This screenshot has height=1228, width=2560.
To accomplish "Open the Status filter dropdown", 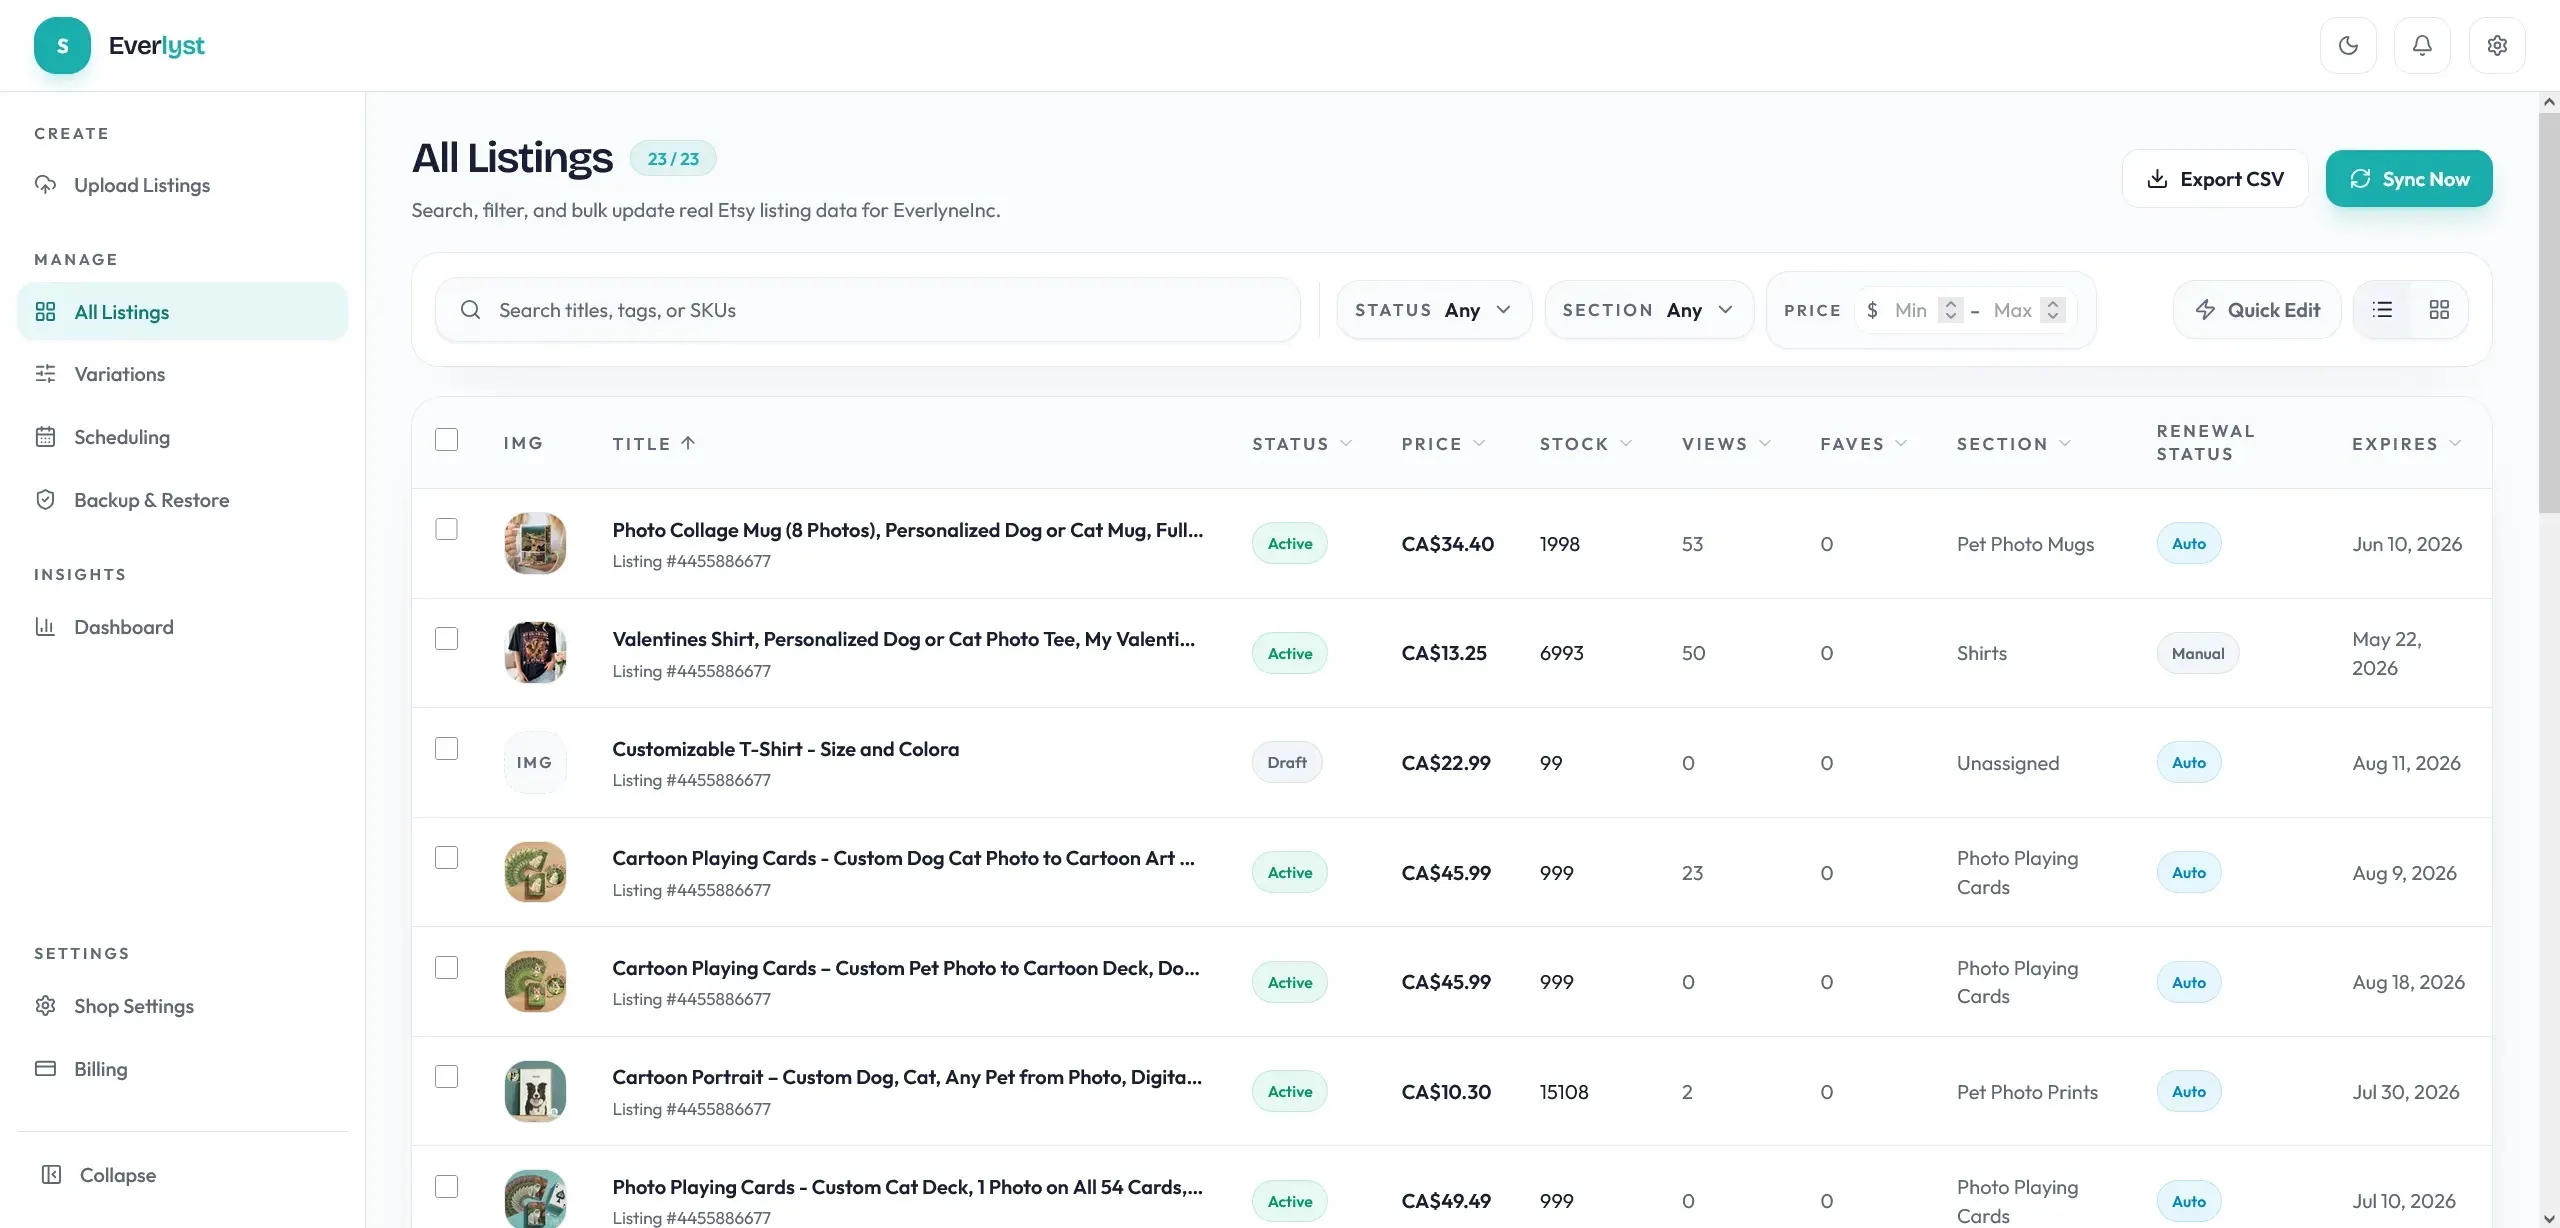I will pyautogui.click(x=1434, y=310).
